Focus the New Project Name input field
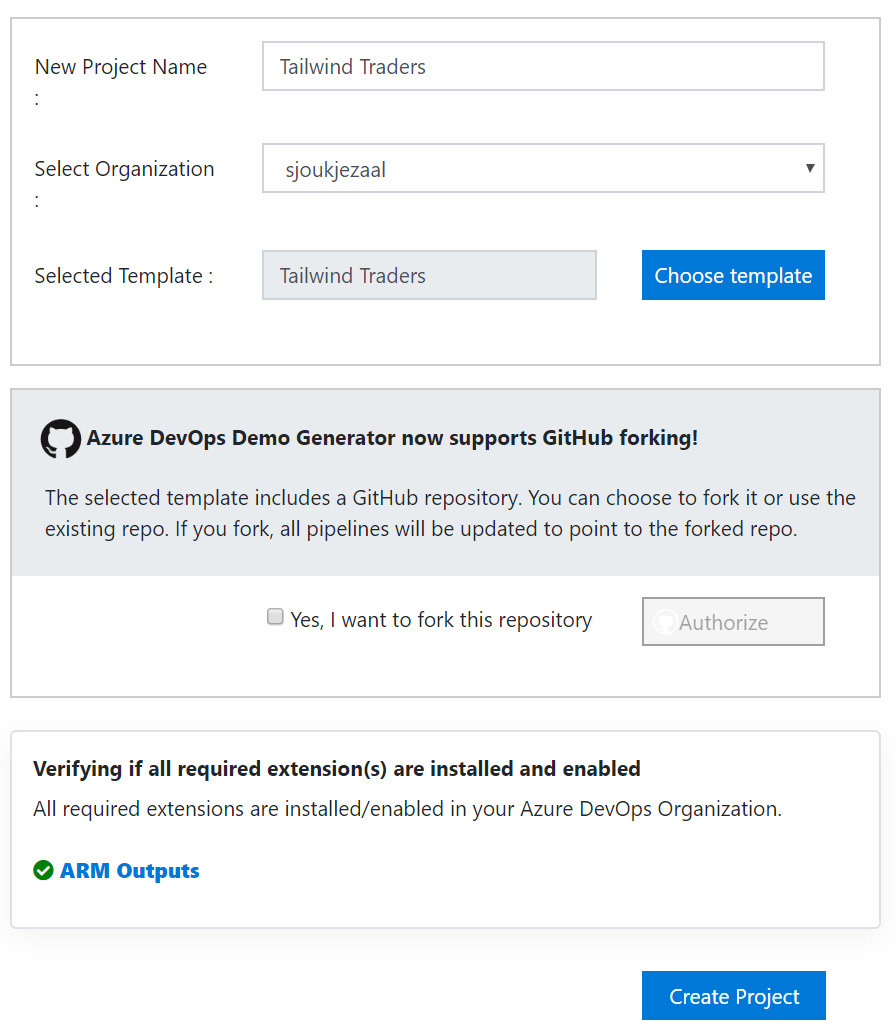The image size is (896, 1032). click(543, 67)
